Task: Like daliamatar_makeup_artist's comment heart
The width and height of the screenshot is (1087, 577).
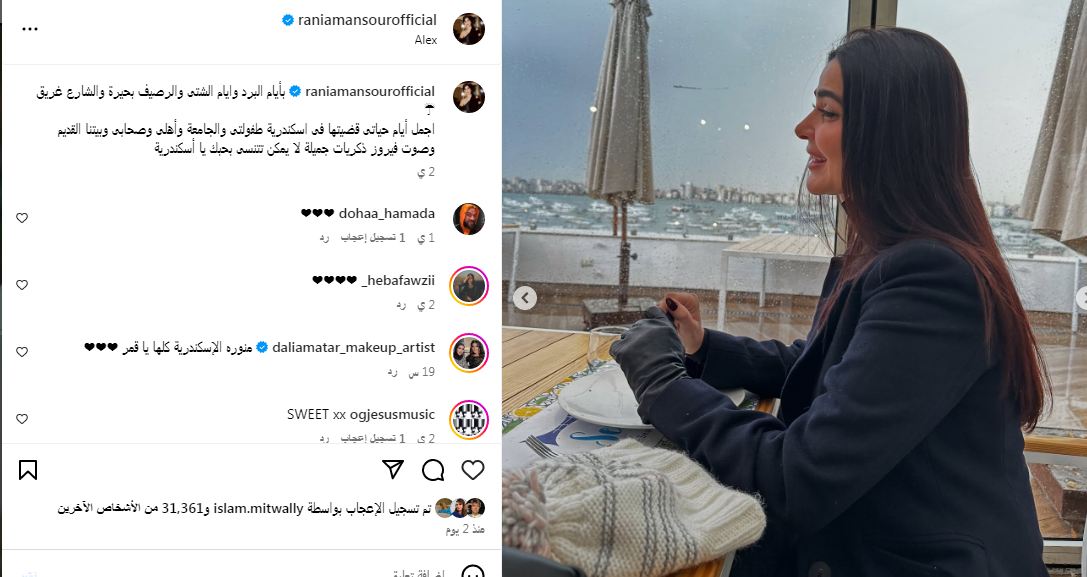Action: [22, 352]
